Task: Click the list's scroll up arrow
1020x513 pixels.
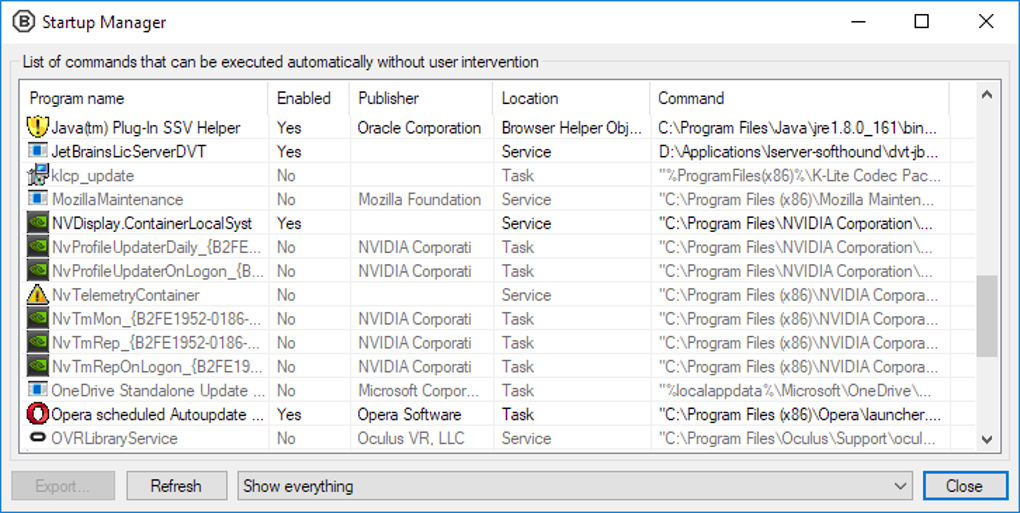Action: click(x=986, y=96)
